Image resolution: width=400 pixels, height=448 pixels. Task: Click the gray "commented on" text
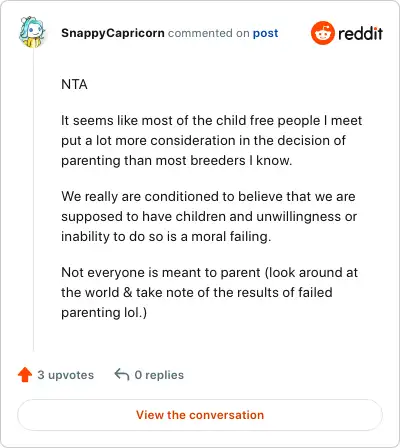point(209,33)
